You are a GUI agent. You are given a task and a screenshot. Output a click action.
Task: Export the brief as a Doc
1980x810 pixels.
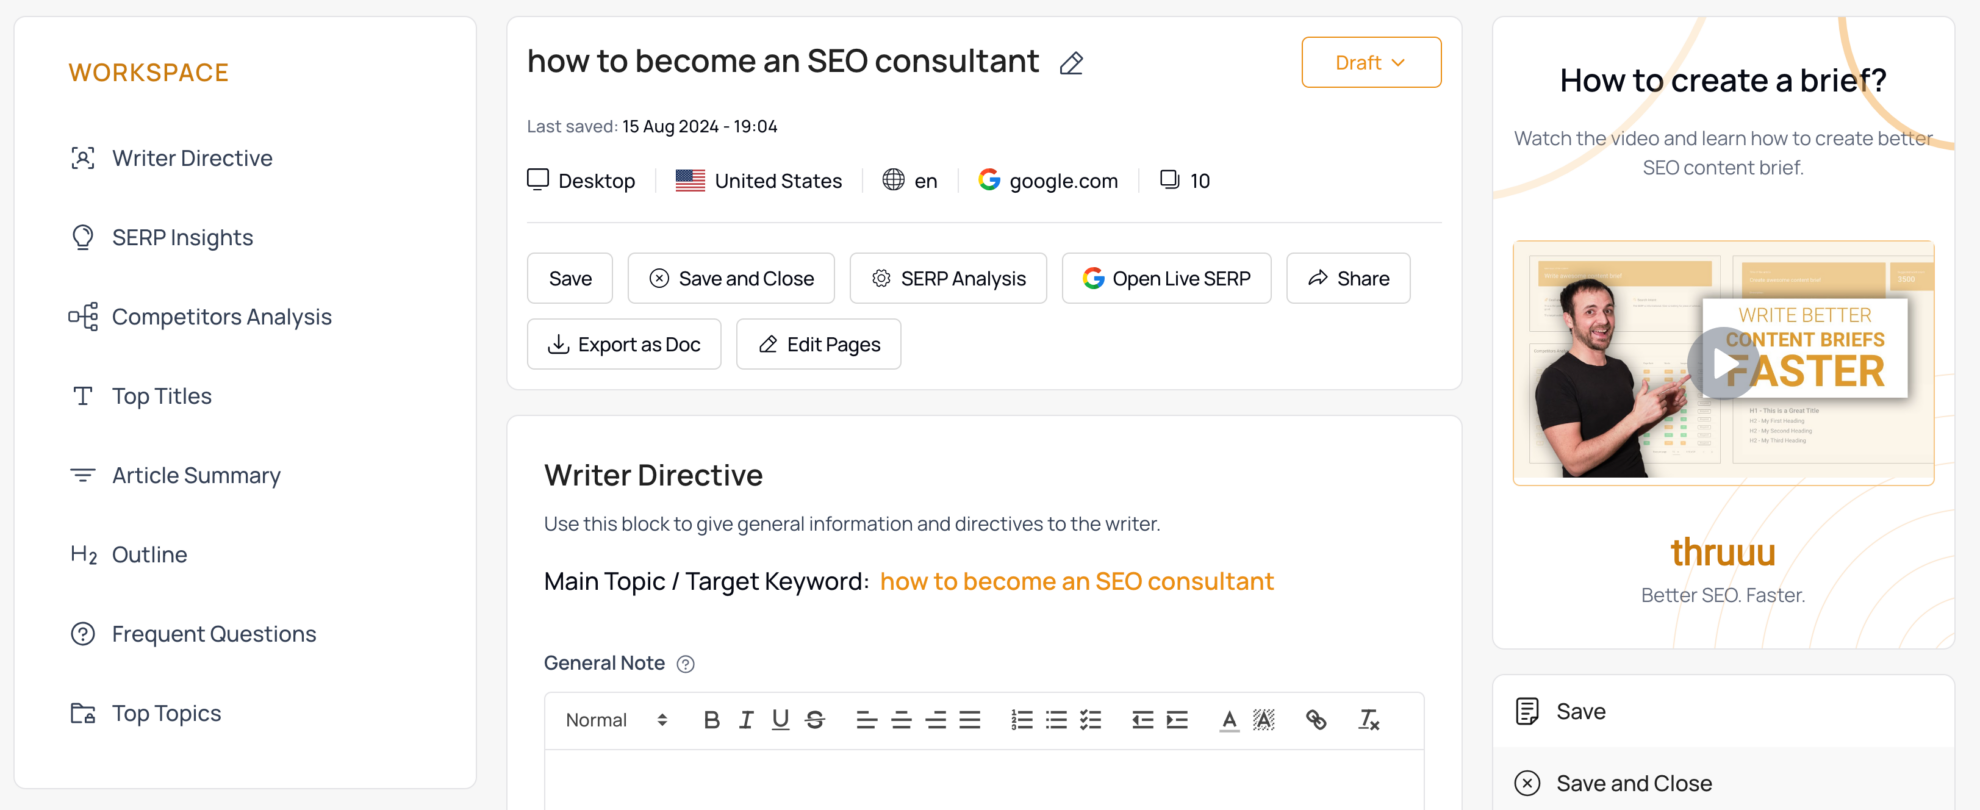[x=624, y=344]
